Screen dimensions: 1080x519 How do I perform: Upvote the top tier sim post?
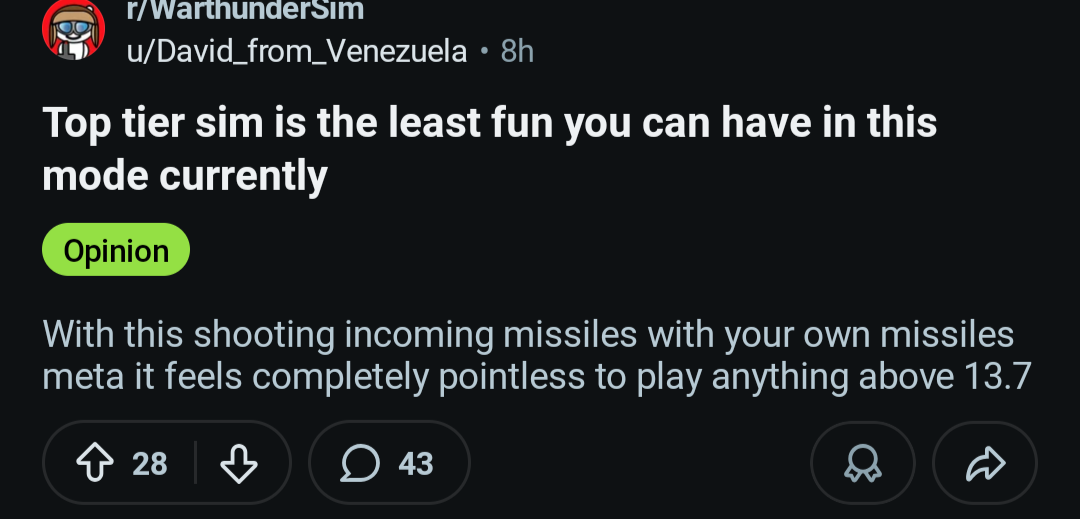[x=94, y=463]
